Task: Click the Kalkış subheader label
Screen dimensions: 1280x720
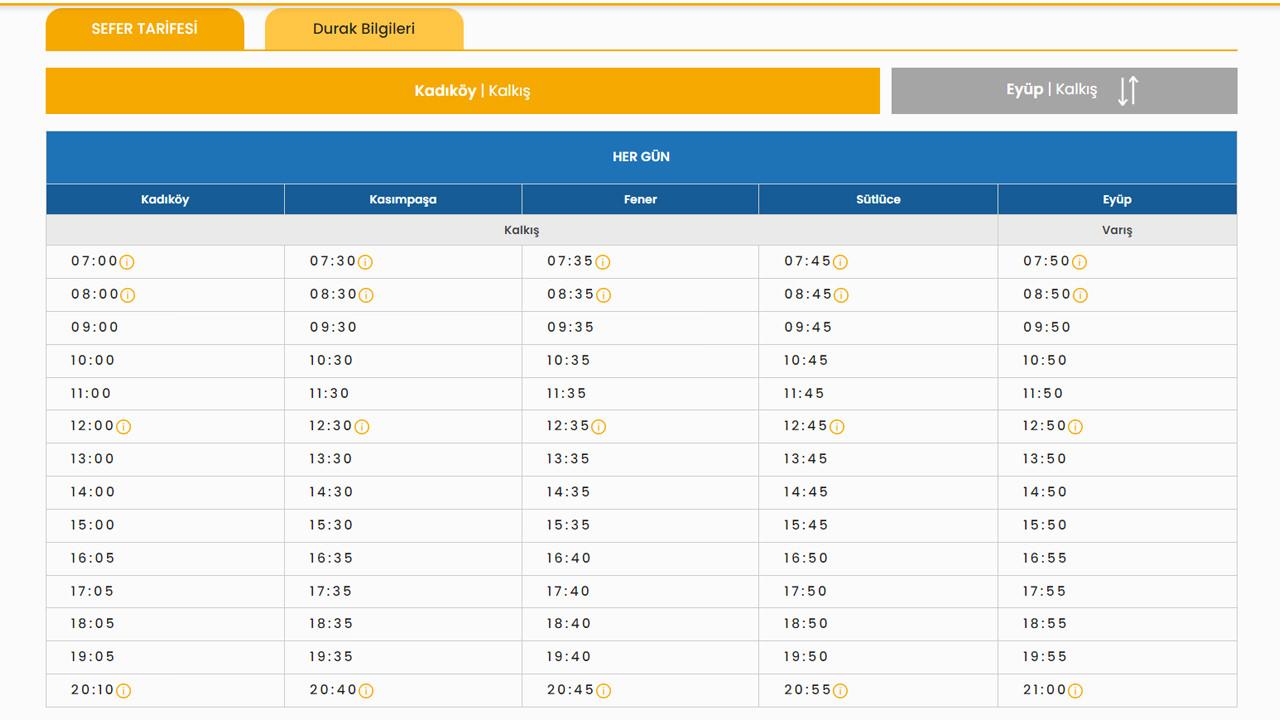Action: (x=521, y=230)
